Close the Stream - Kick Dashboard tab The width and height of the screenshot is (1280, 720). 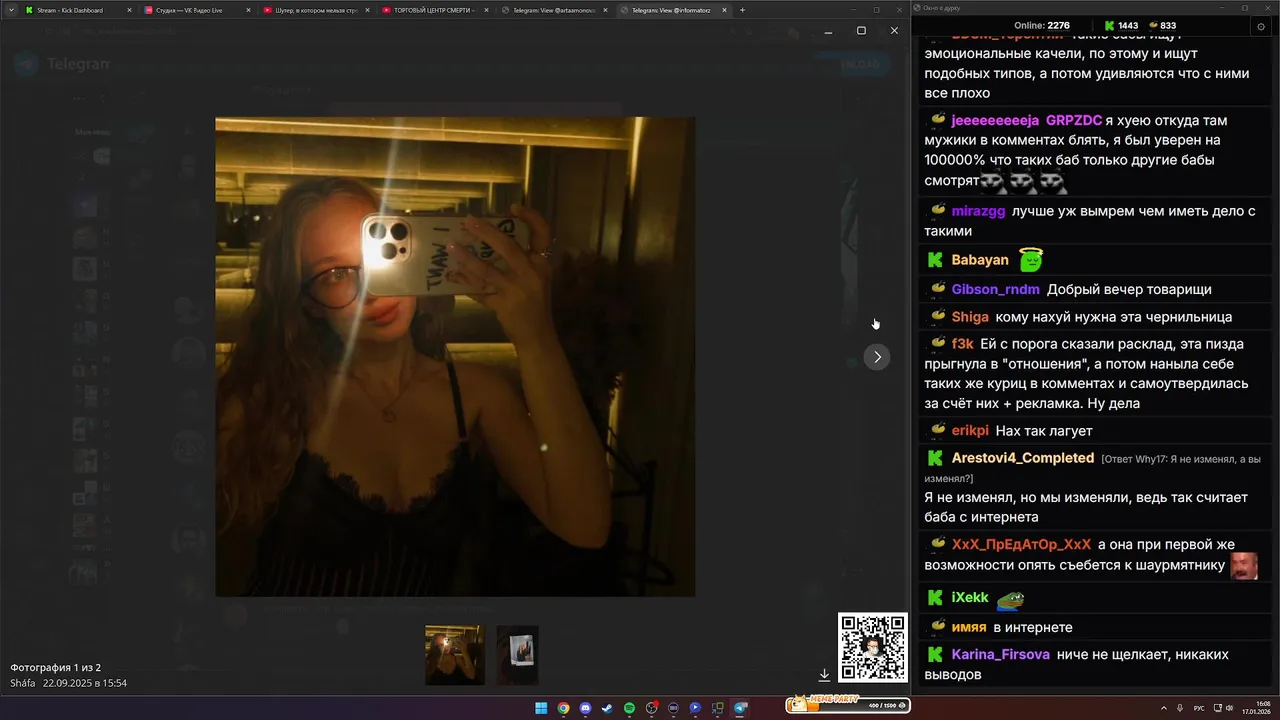pos(129,10)
